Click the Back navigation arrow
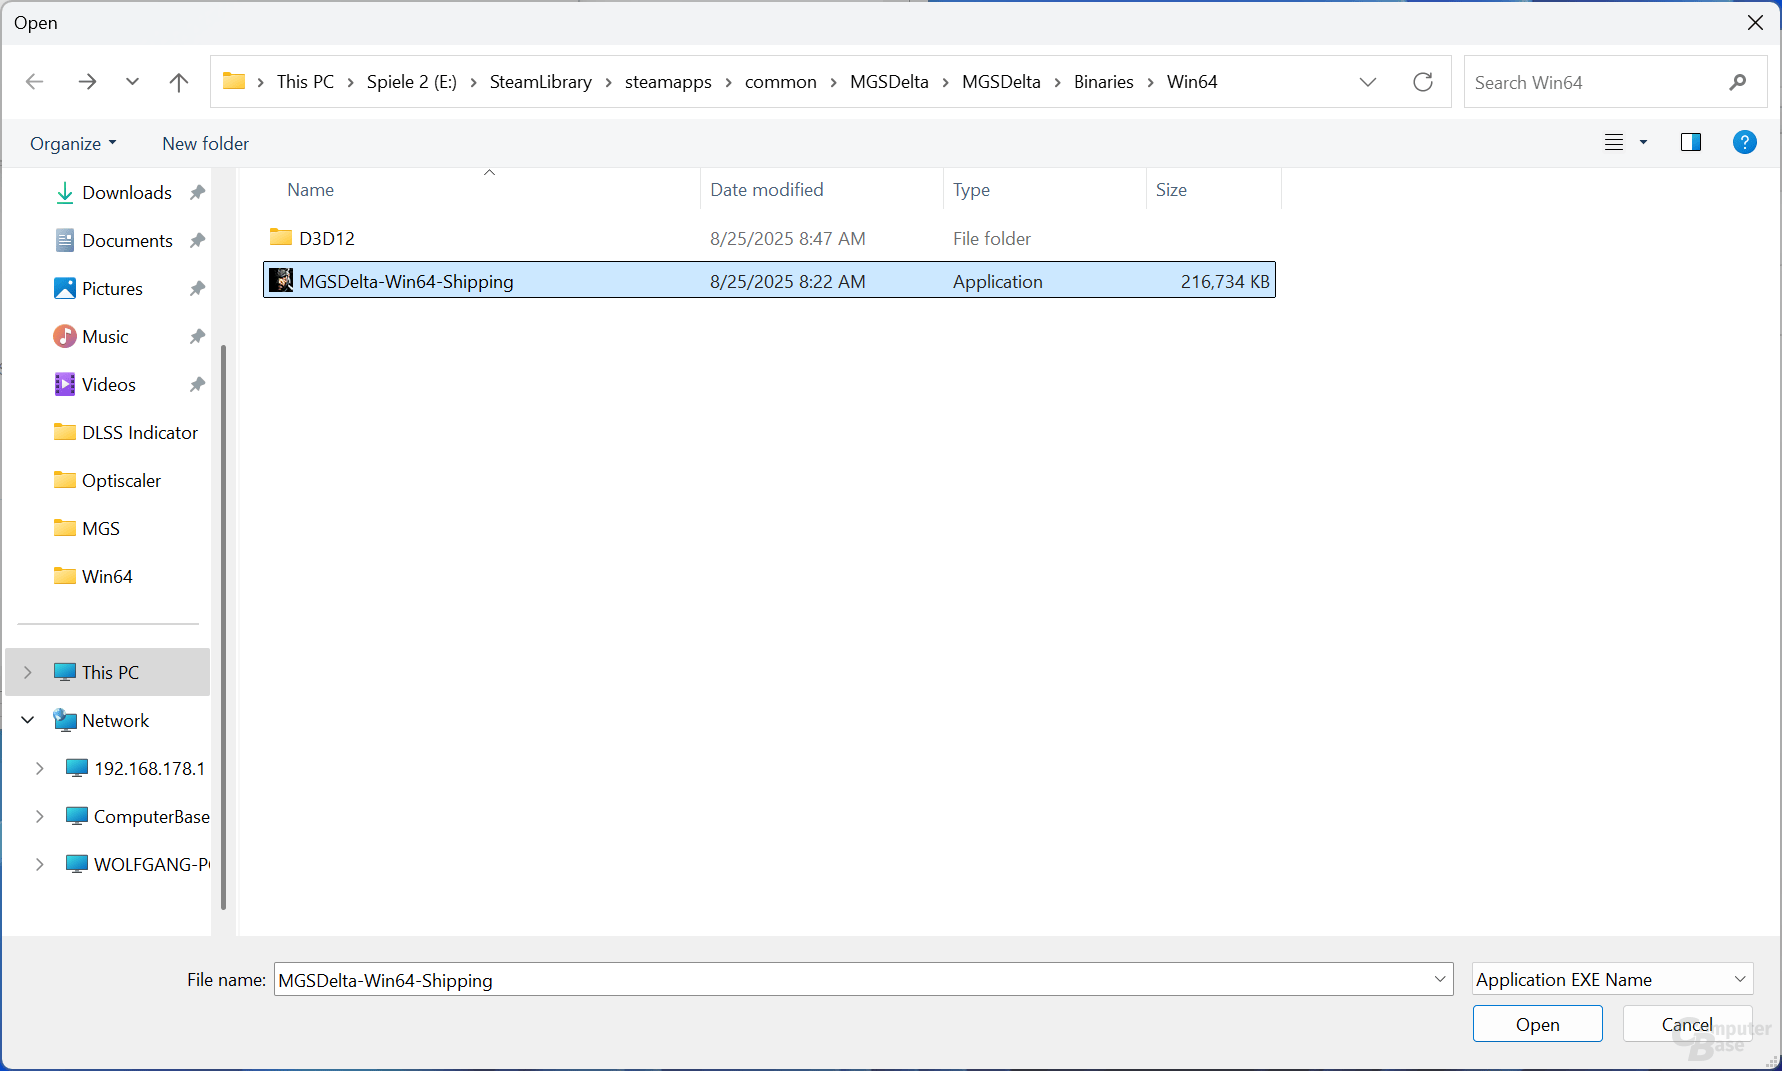Viewport: 1782px width, 1071px height. click(x=34, y=82)
